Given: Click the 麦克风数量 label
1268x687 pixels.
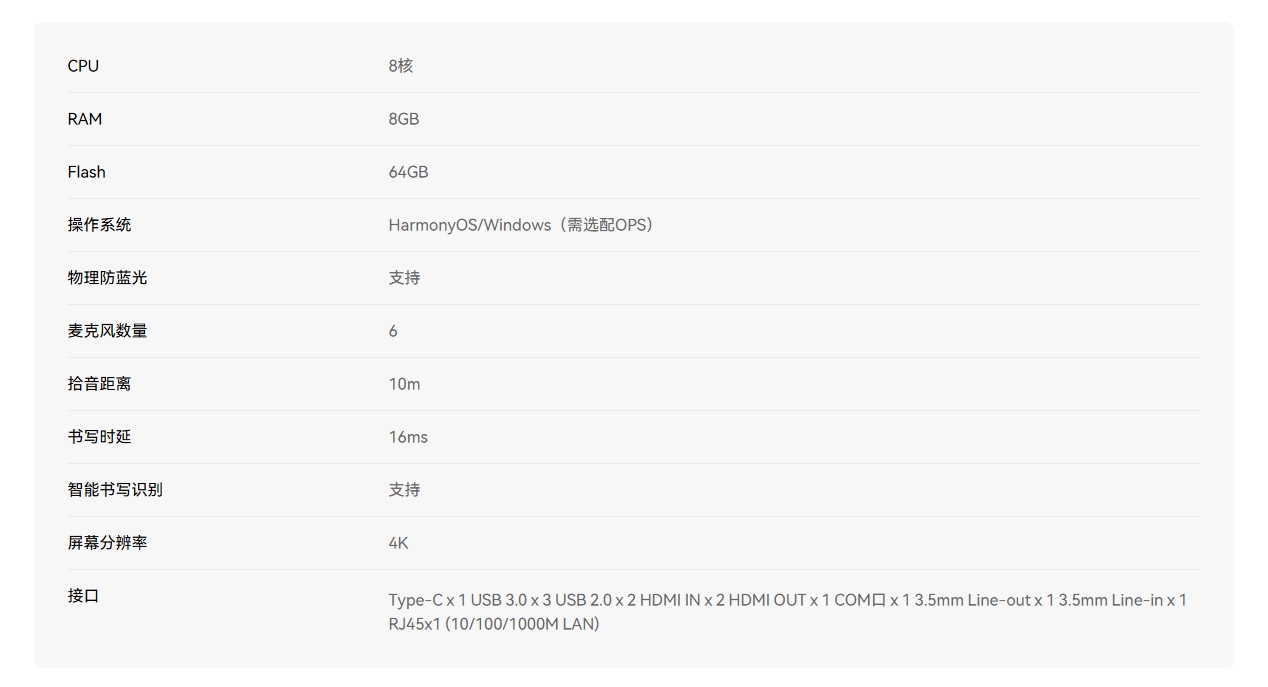Looking at the screenshot, I should tap(107, 331).
